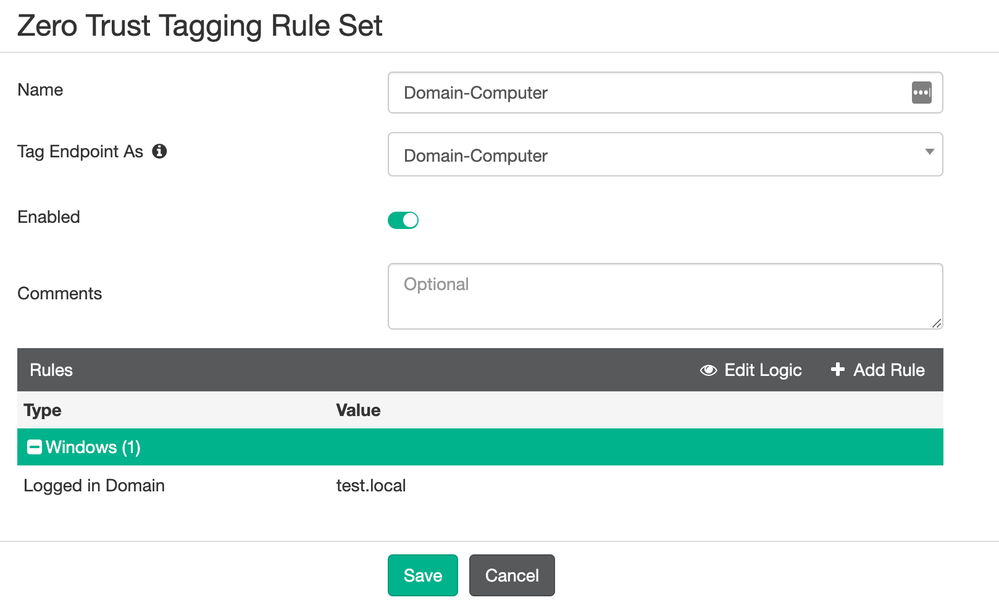Click into the Comments text area
This screenshot has width=999, height=616.
664,295
